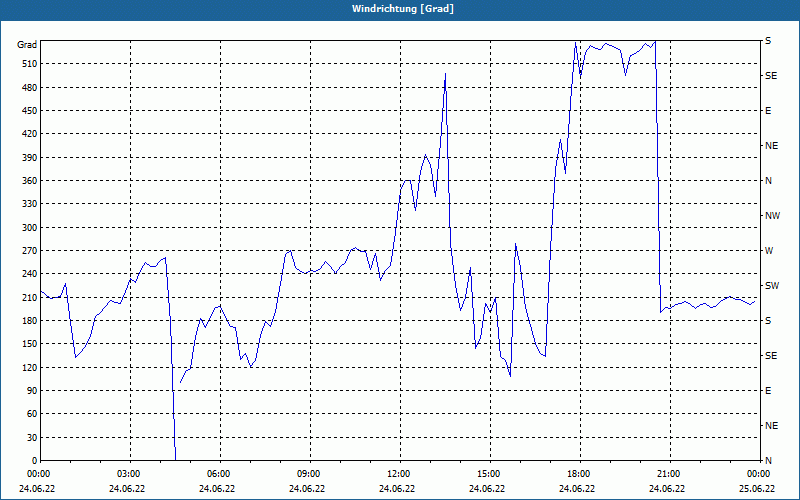Click the 210 degree axis label
Image resolution: width=800 pixels, height=500 pixels.
(30, 297)
